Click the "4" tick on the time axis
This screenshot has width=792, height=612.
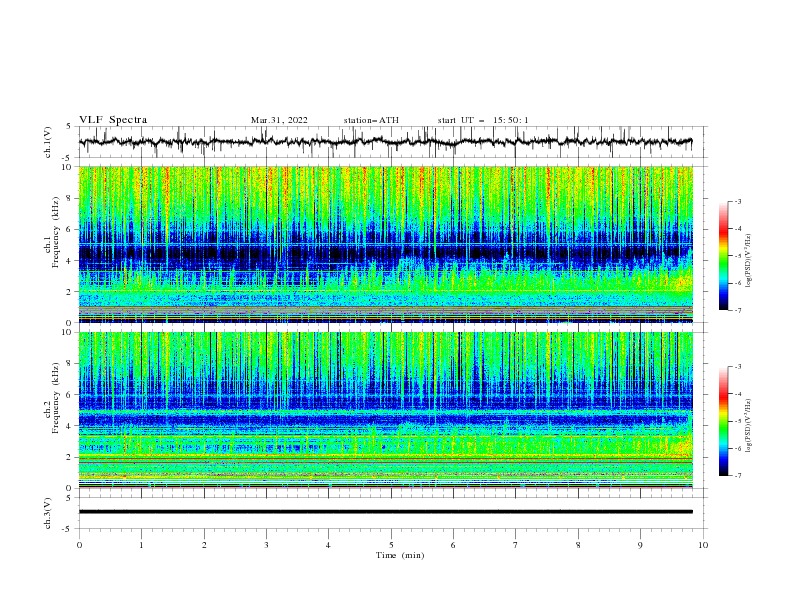[328, 545]
